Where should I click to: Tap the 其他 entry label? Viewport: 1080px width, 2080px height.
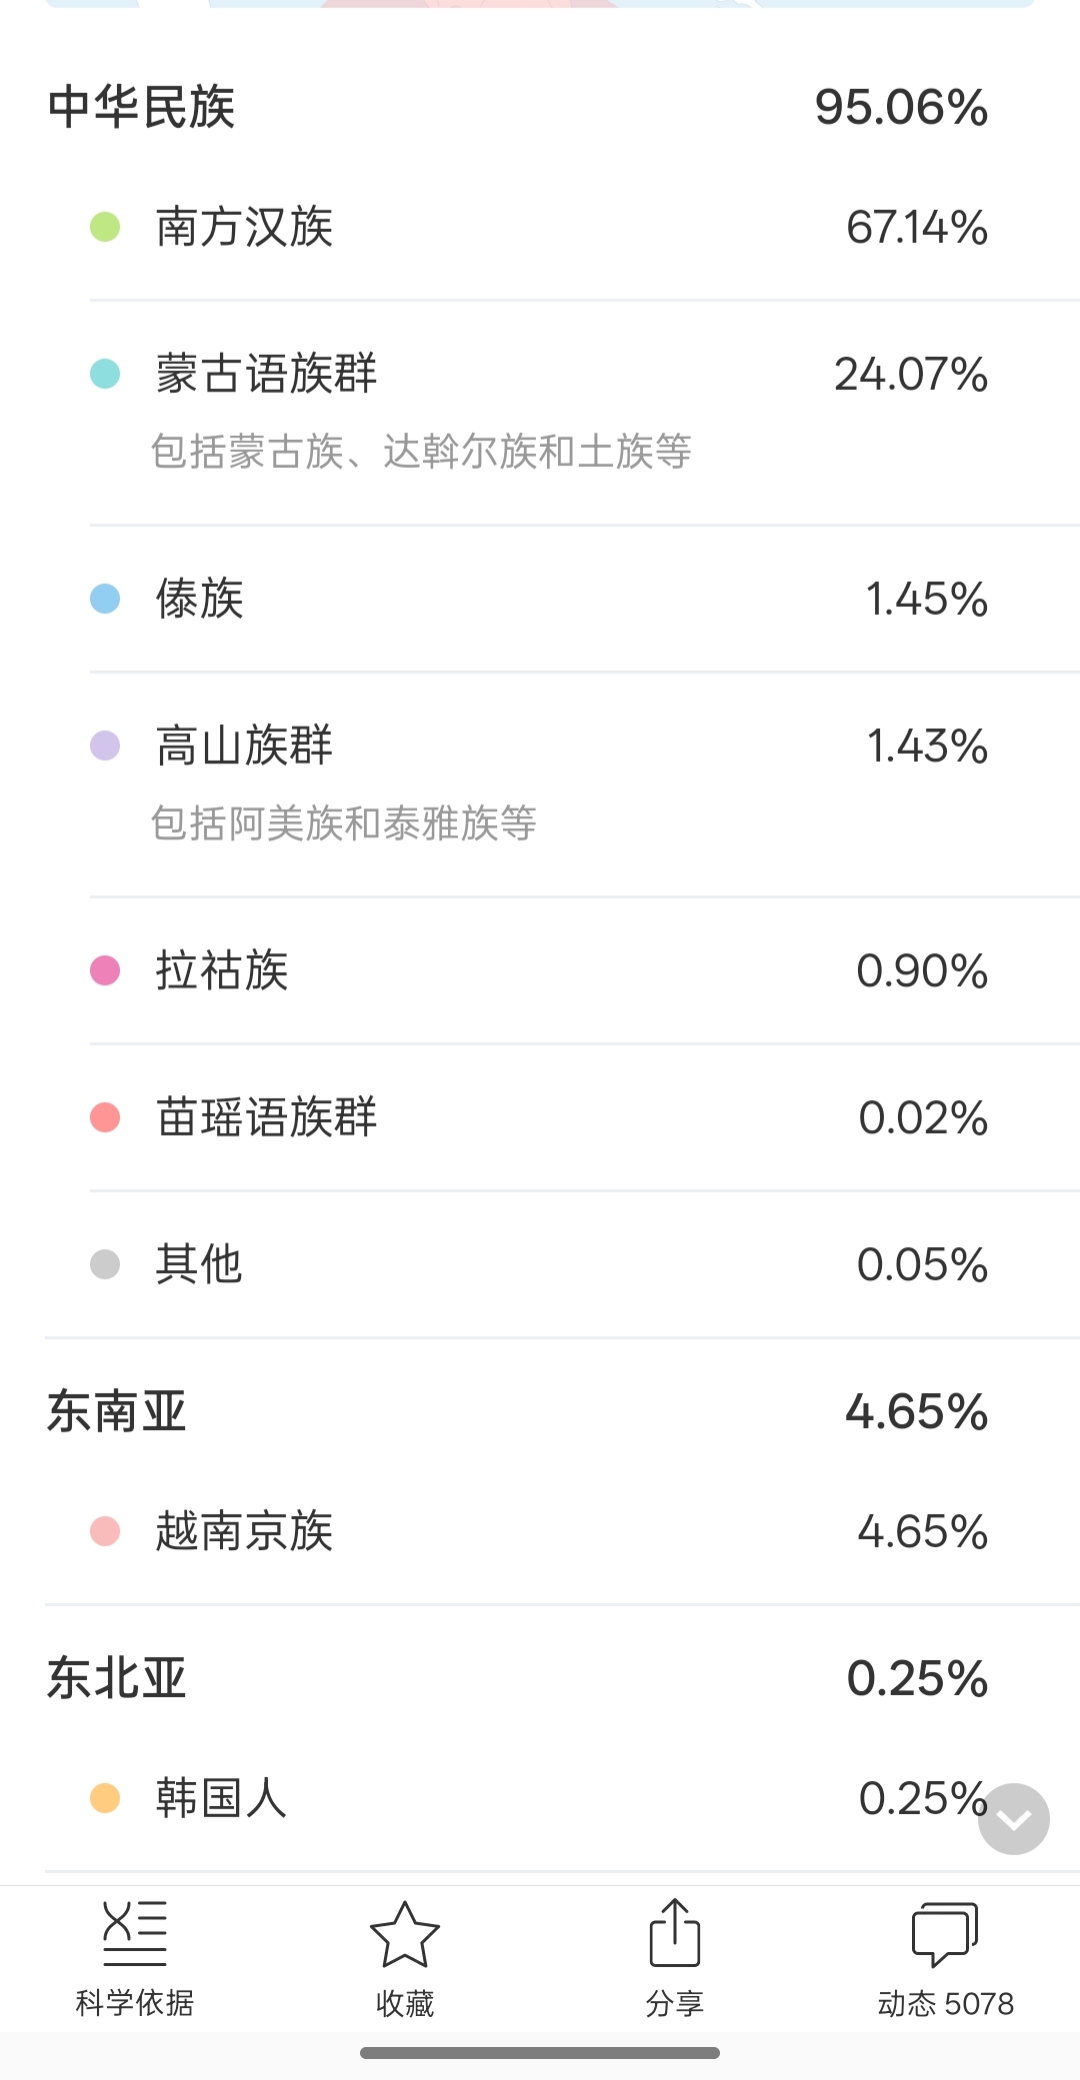tap(199, 1264)
